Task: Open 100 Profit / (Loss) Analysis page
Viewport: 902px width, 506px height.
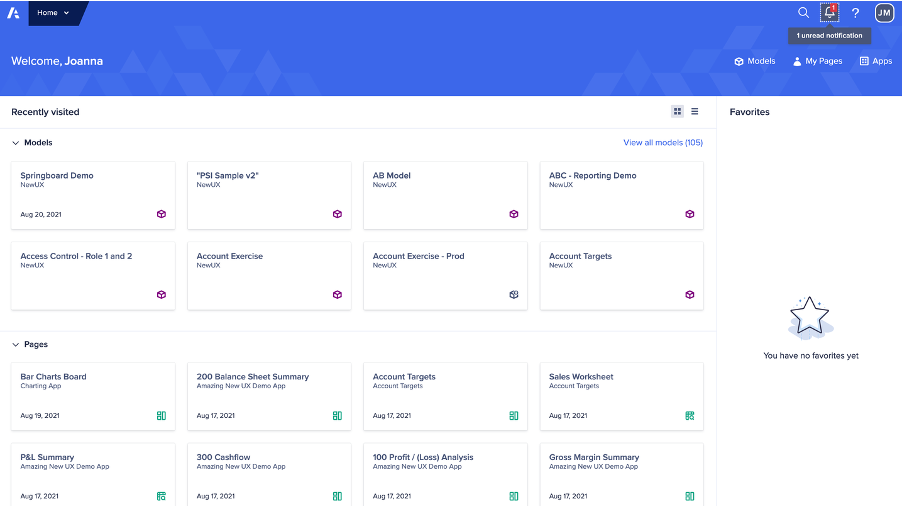Action: click(x=423, y=457)
